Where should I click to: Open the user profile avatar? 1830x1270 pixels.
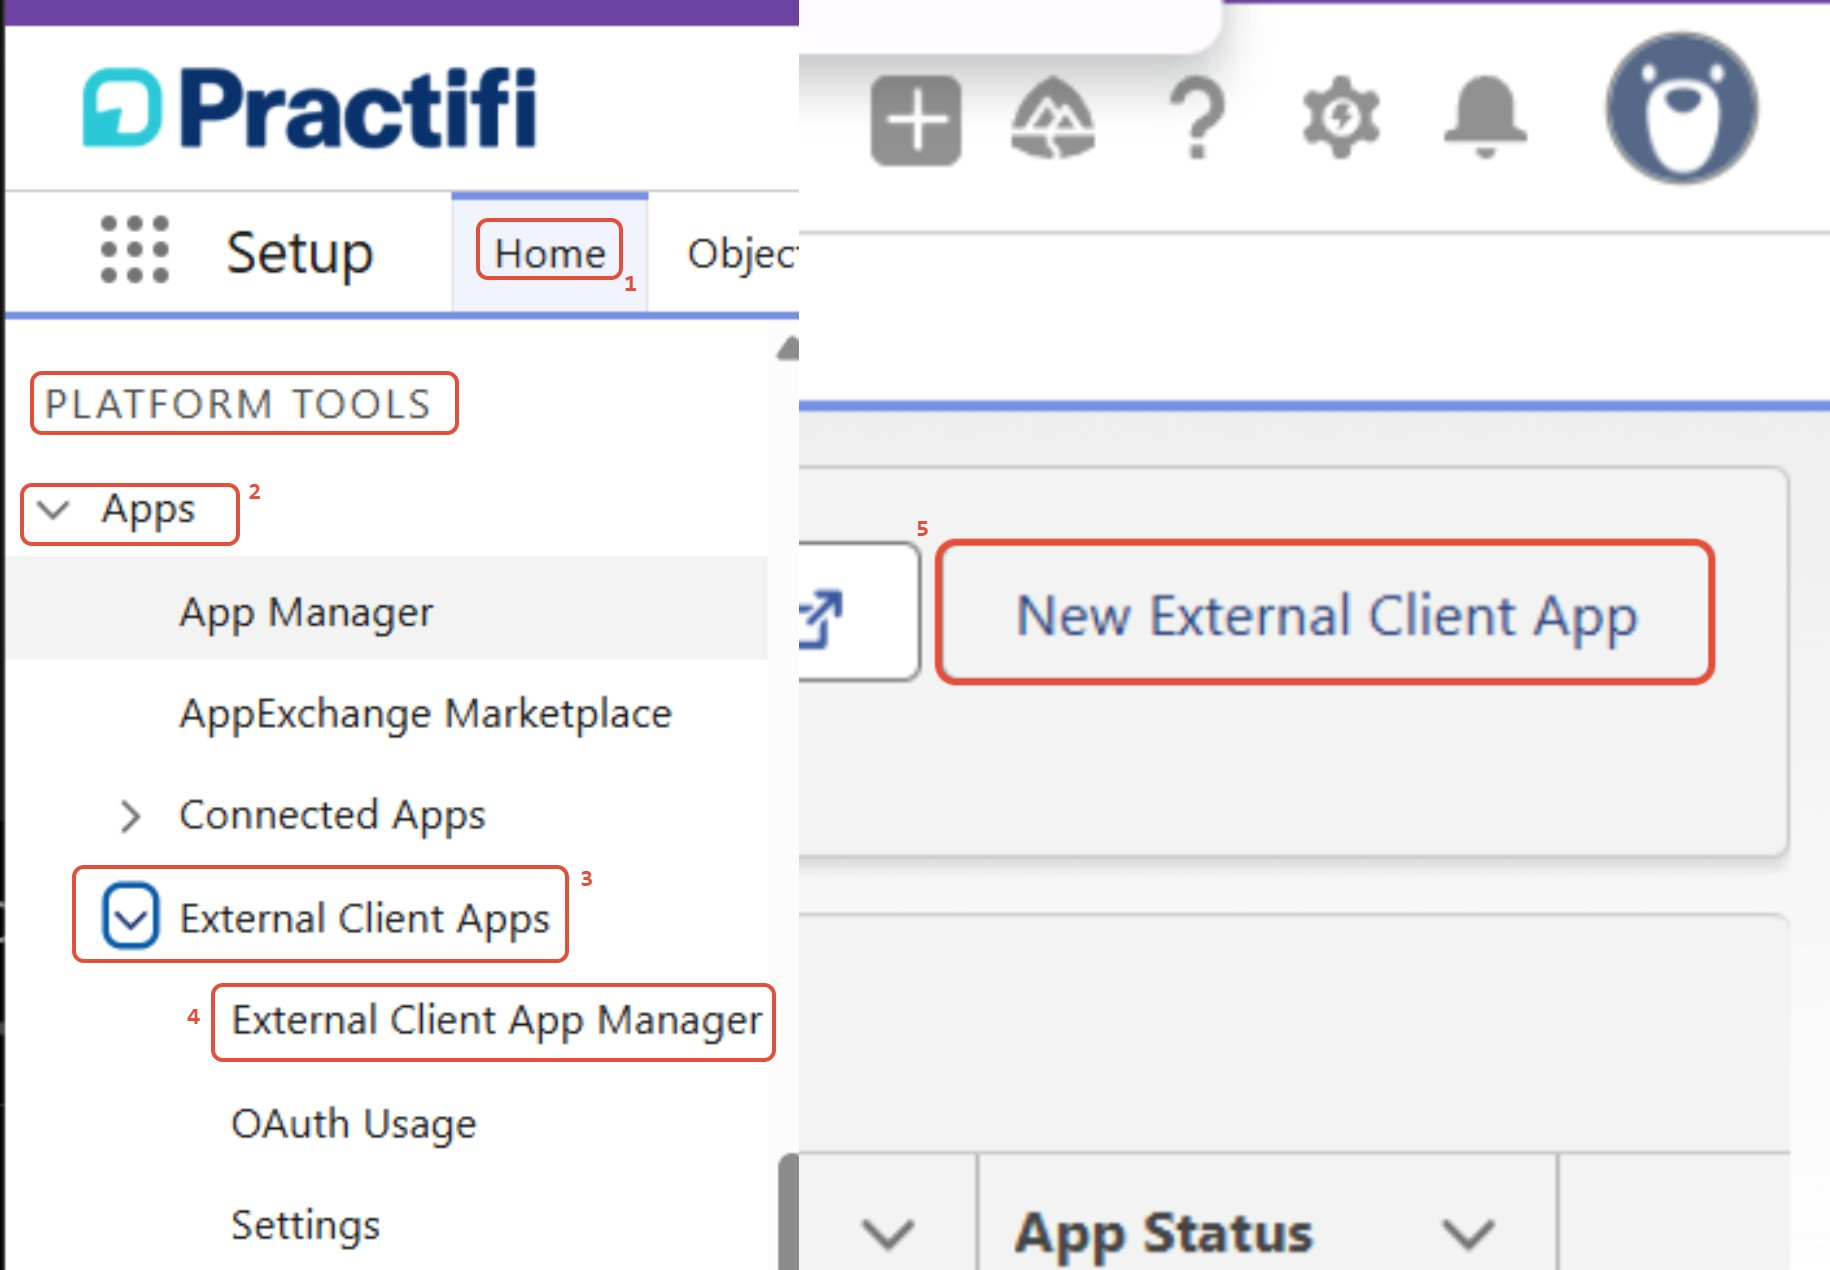click(x=1682, y=108)
